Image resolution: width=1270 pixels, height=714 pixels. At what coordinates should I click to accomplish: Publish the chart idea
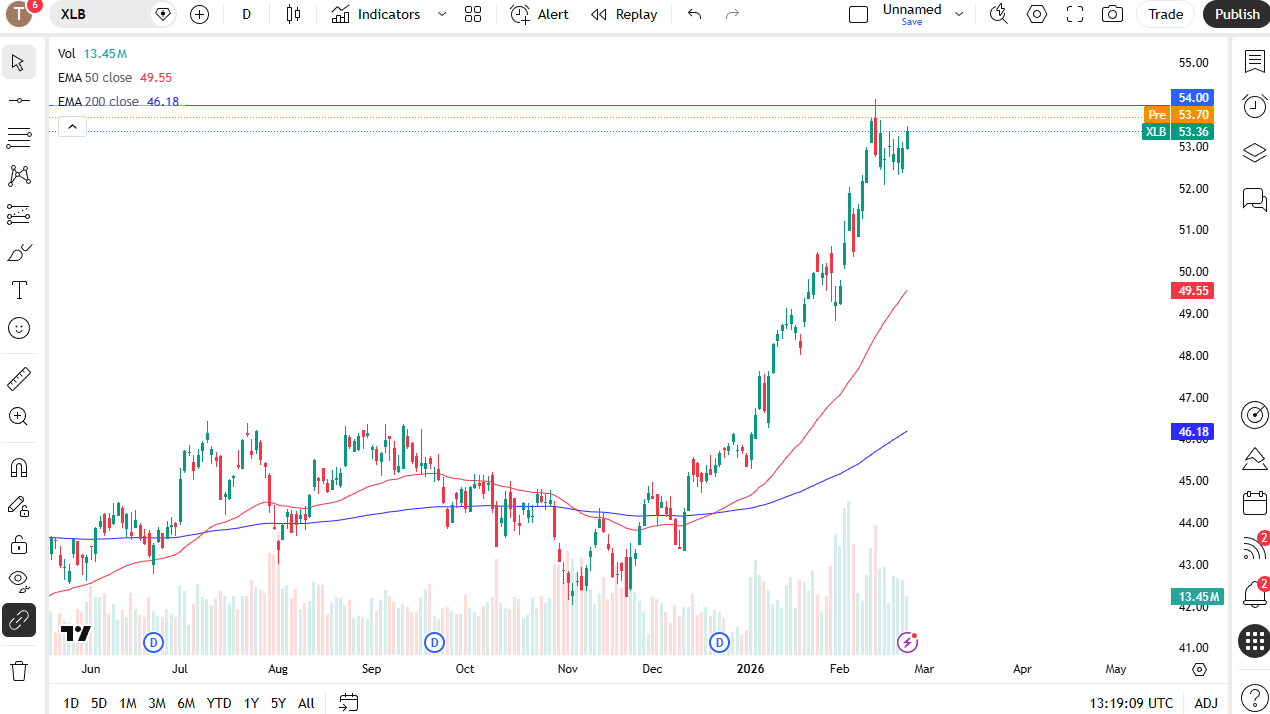point(1238,14)
